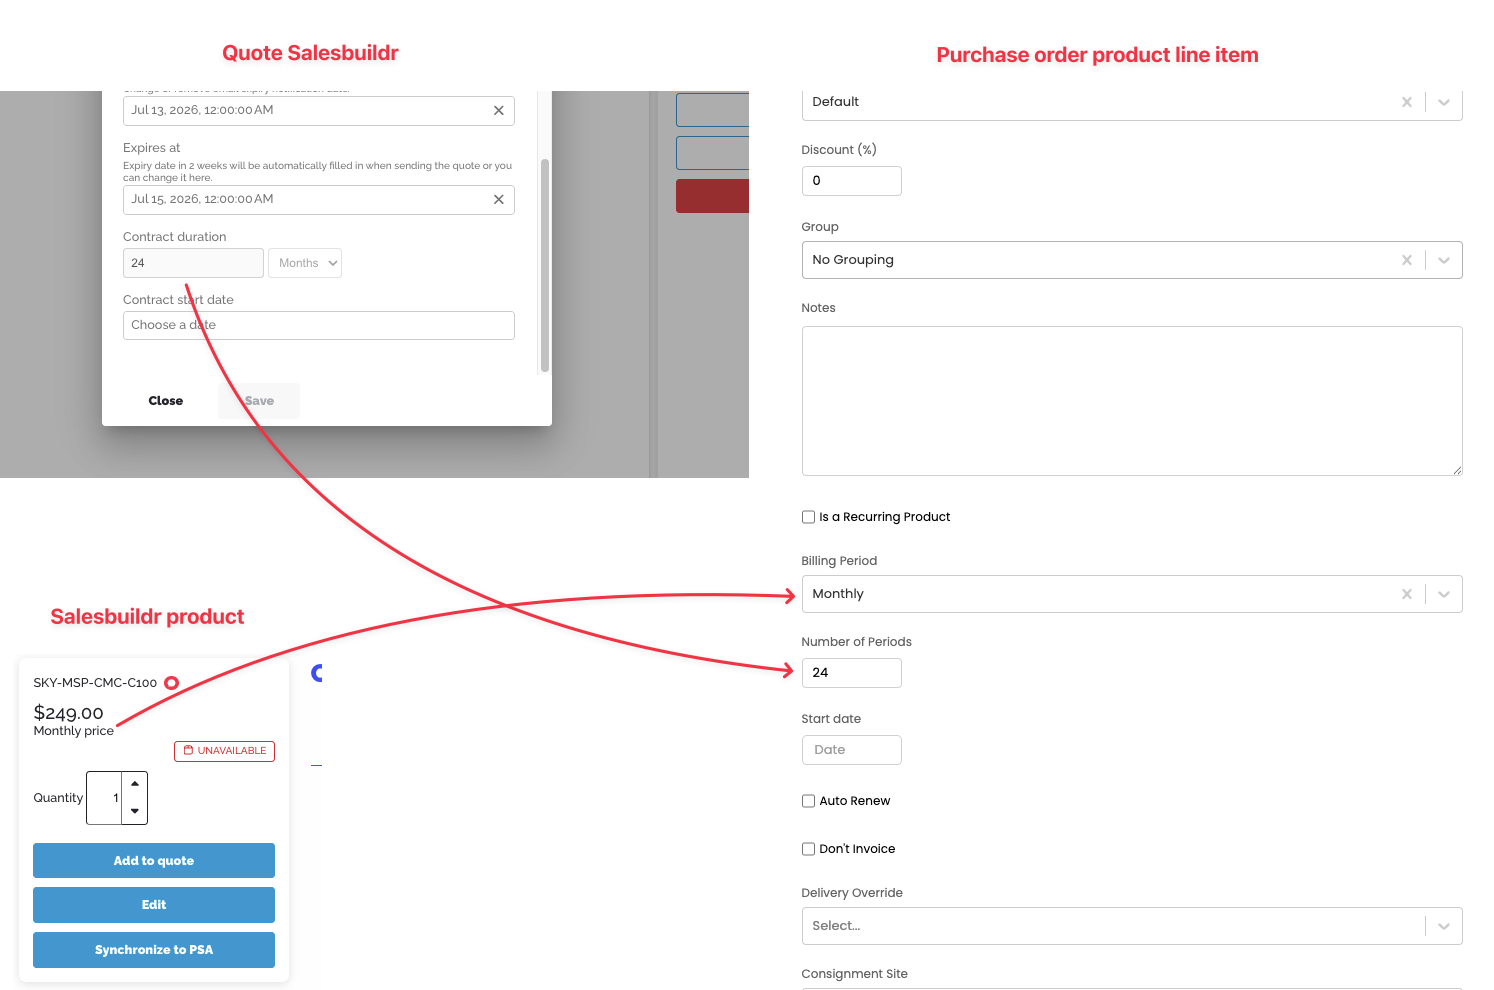The height and width of the screenshot is (990, 1494).
Task: Select the SKY-MSP-CMC-C100 product code
Action: click(x=95, y=683)
